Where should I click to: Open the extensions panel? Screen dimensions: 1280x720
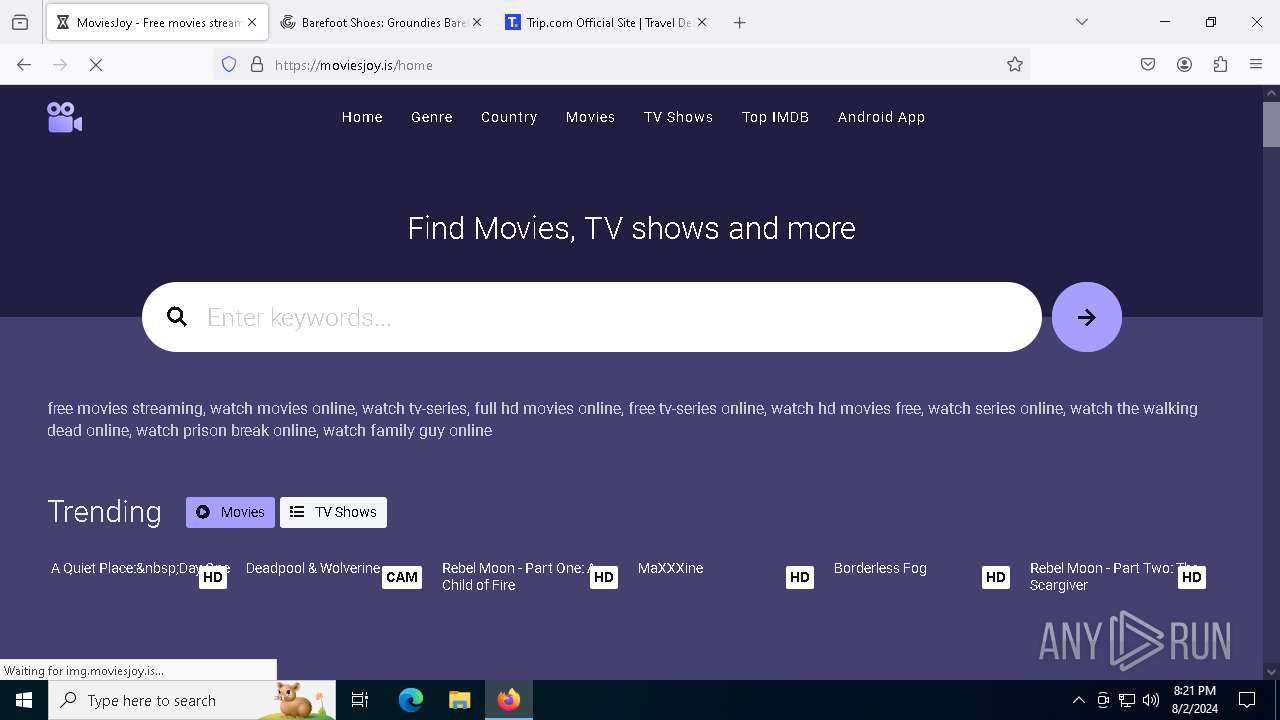tap(1220, 65)
